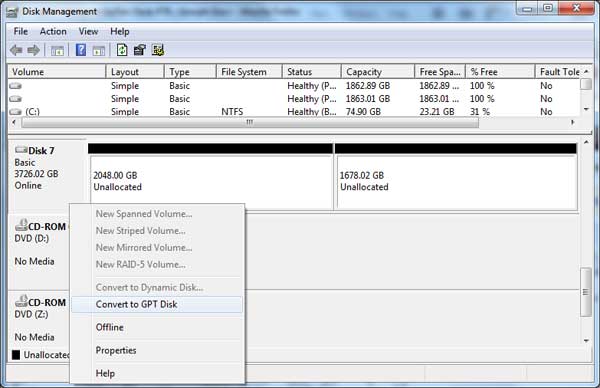Image resolution: width=600 pixels, height=388 pixels.
Task: Click the 23.21 GB free space cell
Action: coord(437,112)
